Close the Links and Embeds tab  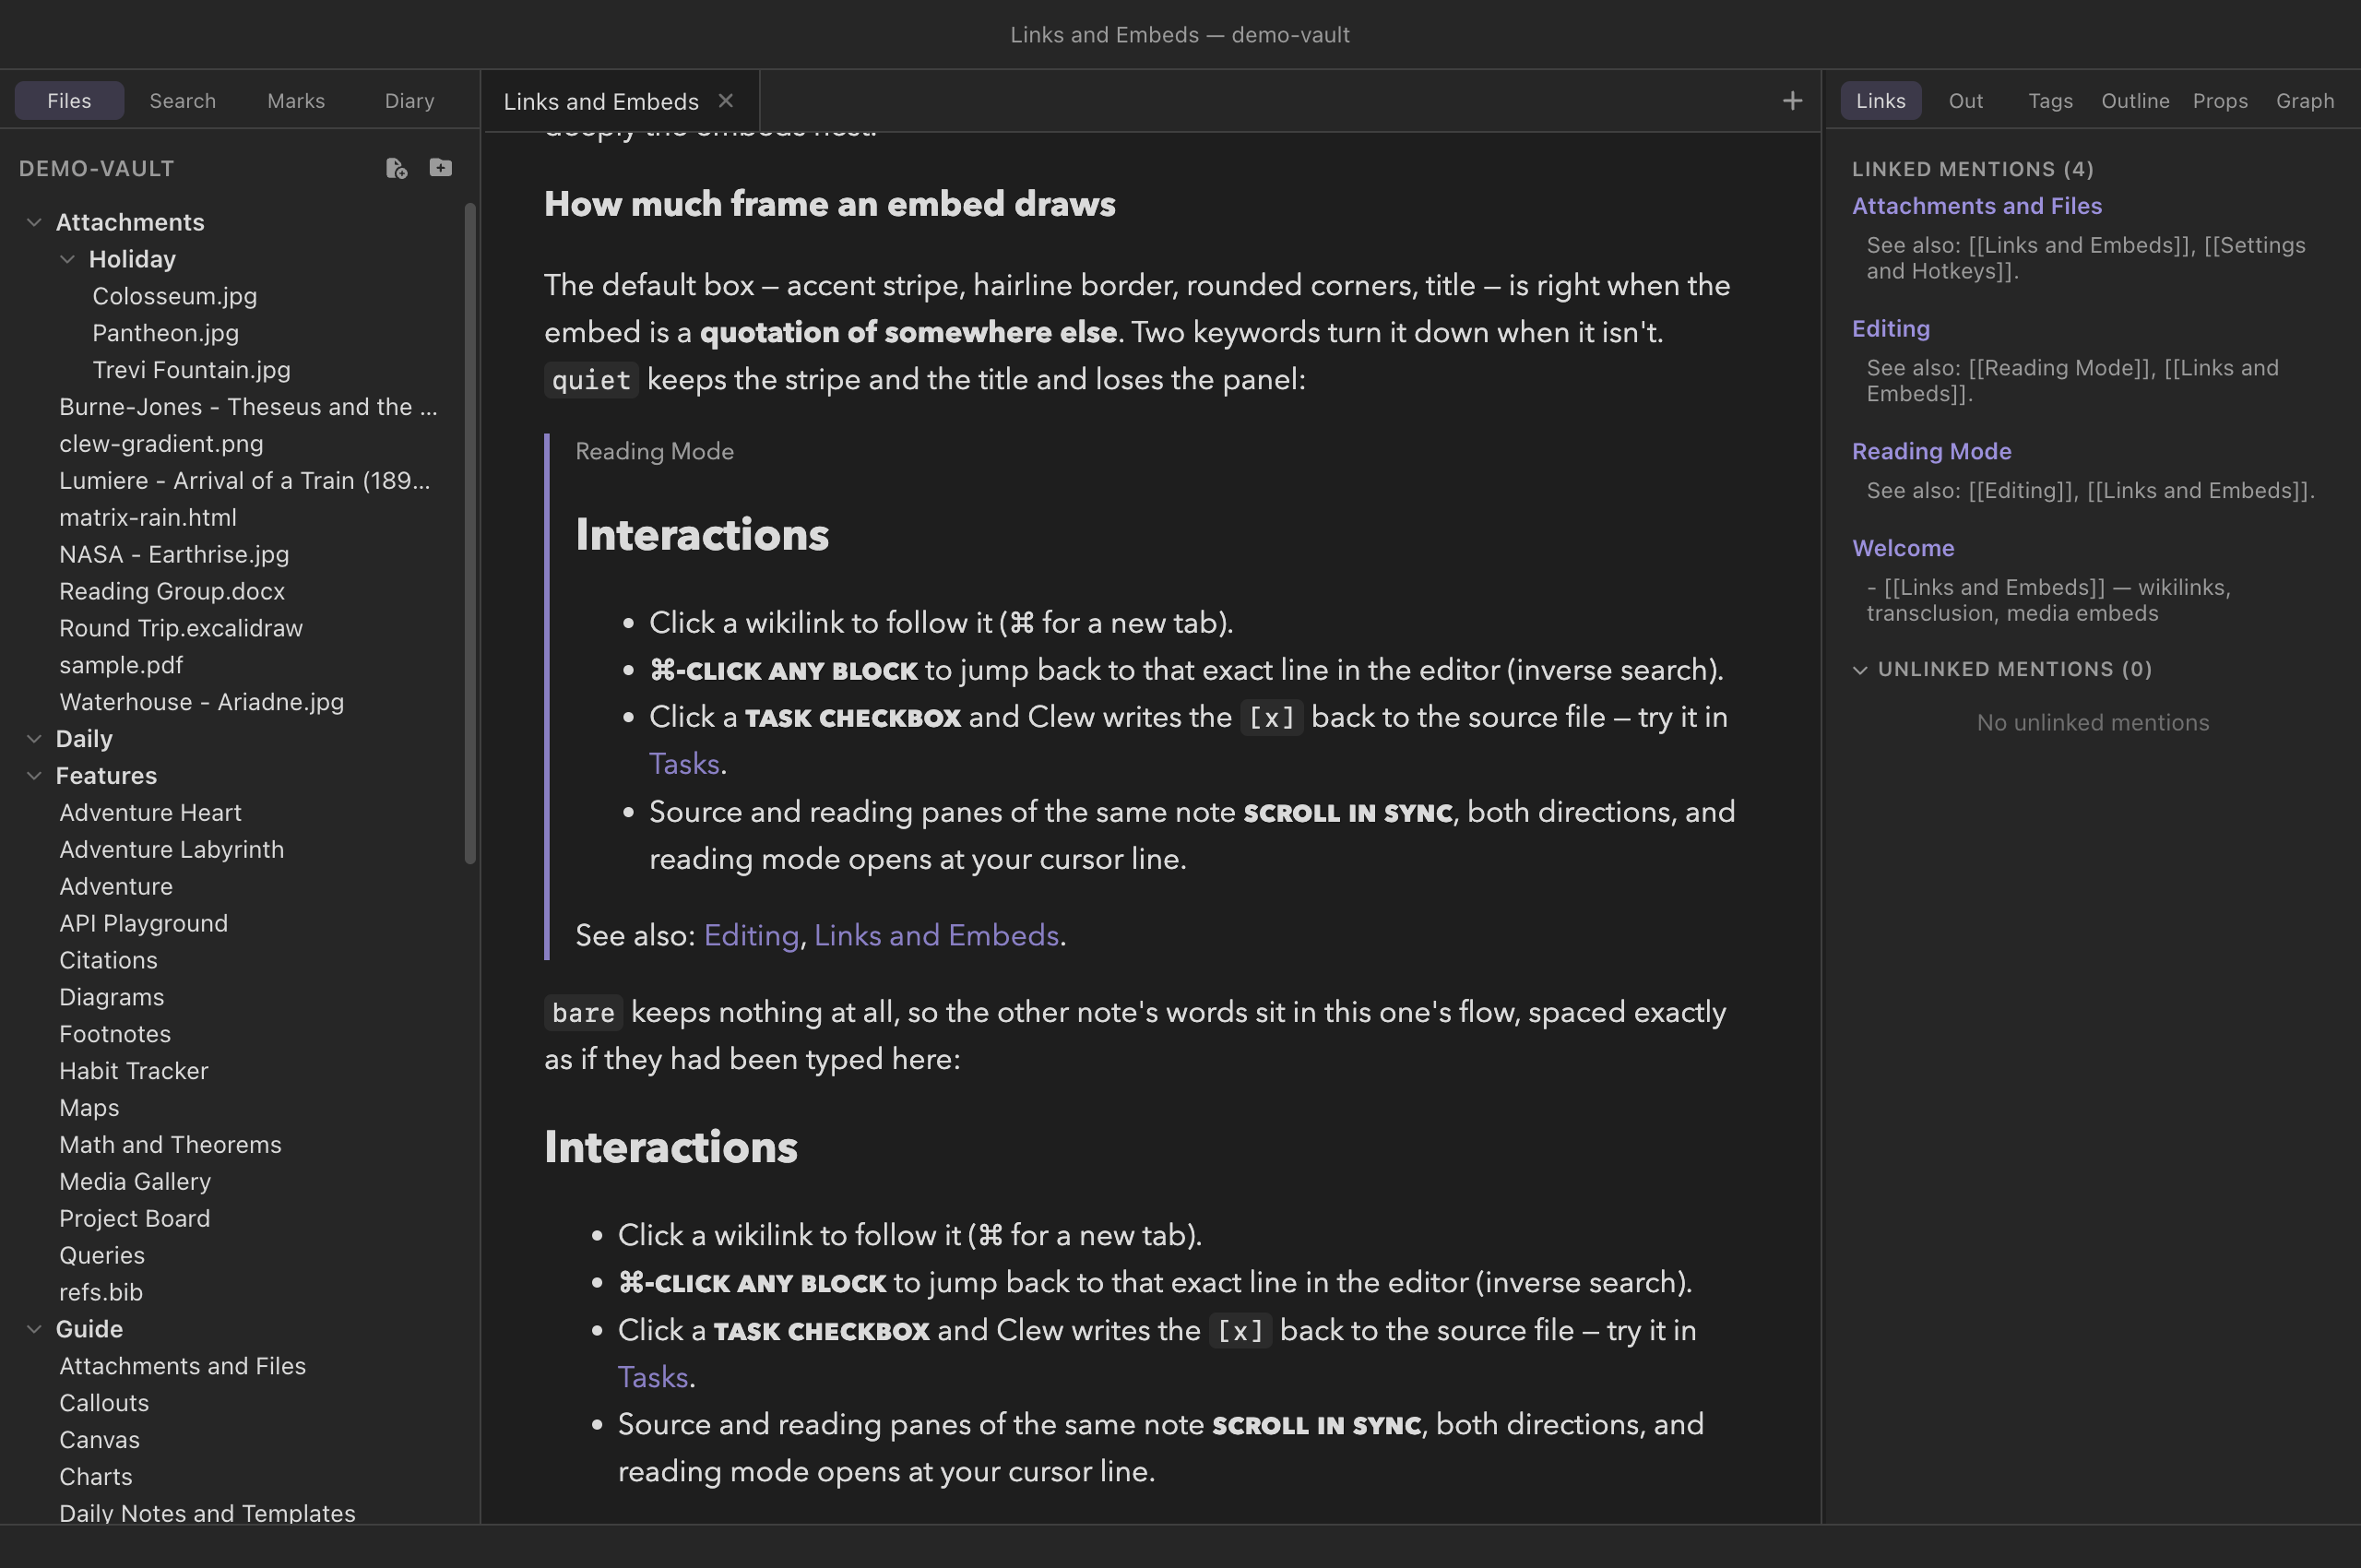click(x=726, y=101)
